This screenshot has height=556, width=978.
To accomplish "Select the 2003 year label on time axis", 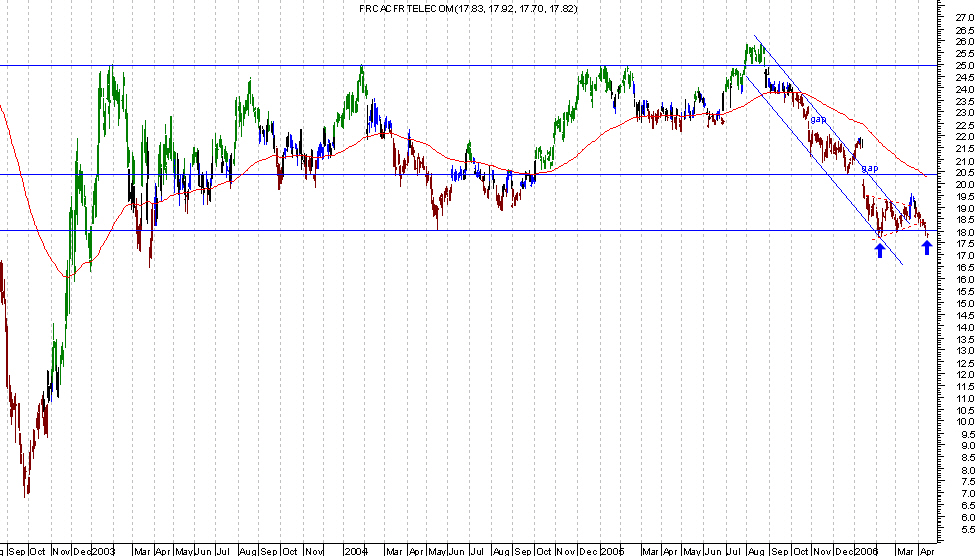I will [x=104, y=551].
